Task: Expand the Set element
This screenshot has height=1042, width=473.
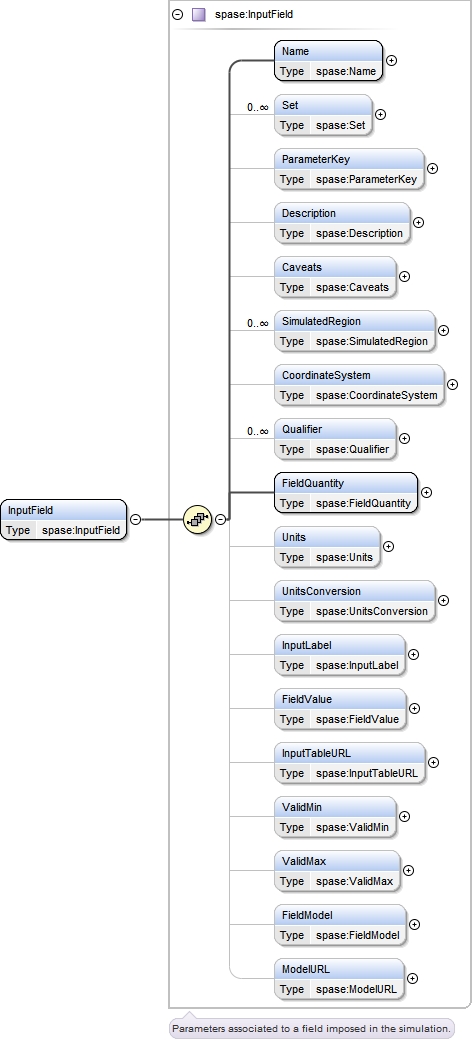Action: 380,114
